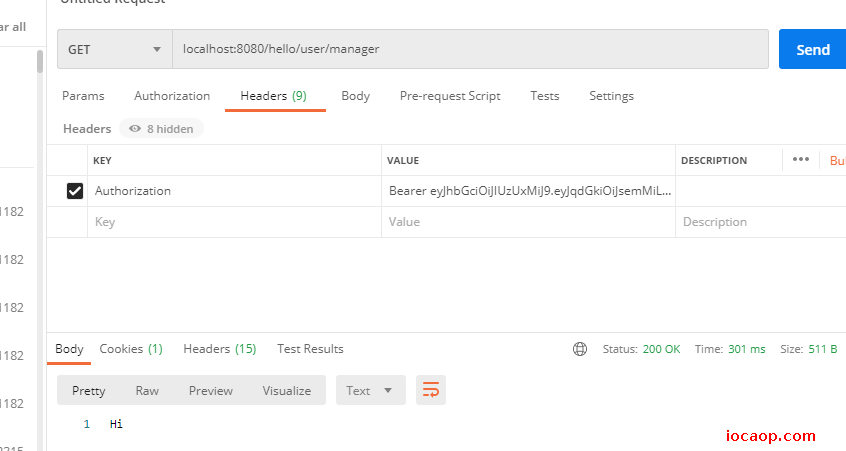
Task: Click the request URL field
Action: click(470, 49)
